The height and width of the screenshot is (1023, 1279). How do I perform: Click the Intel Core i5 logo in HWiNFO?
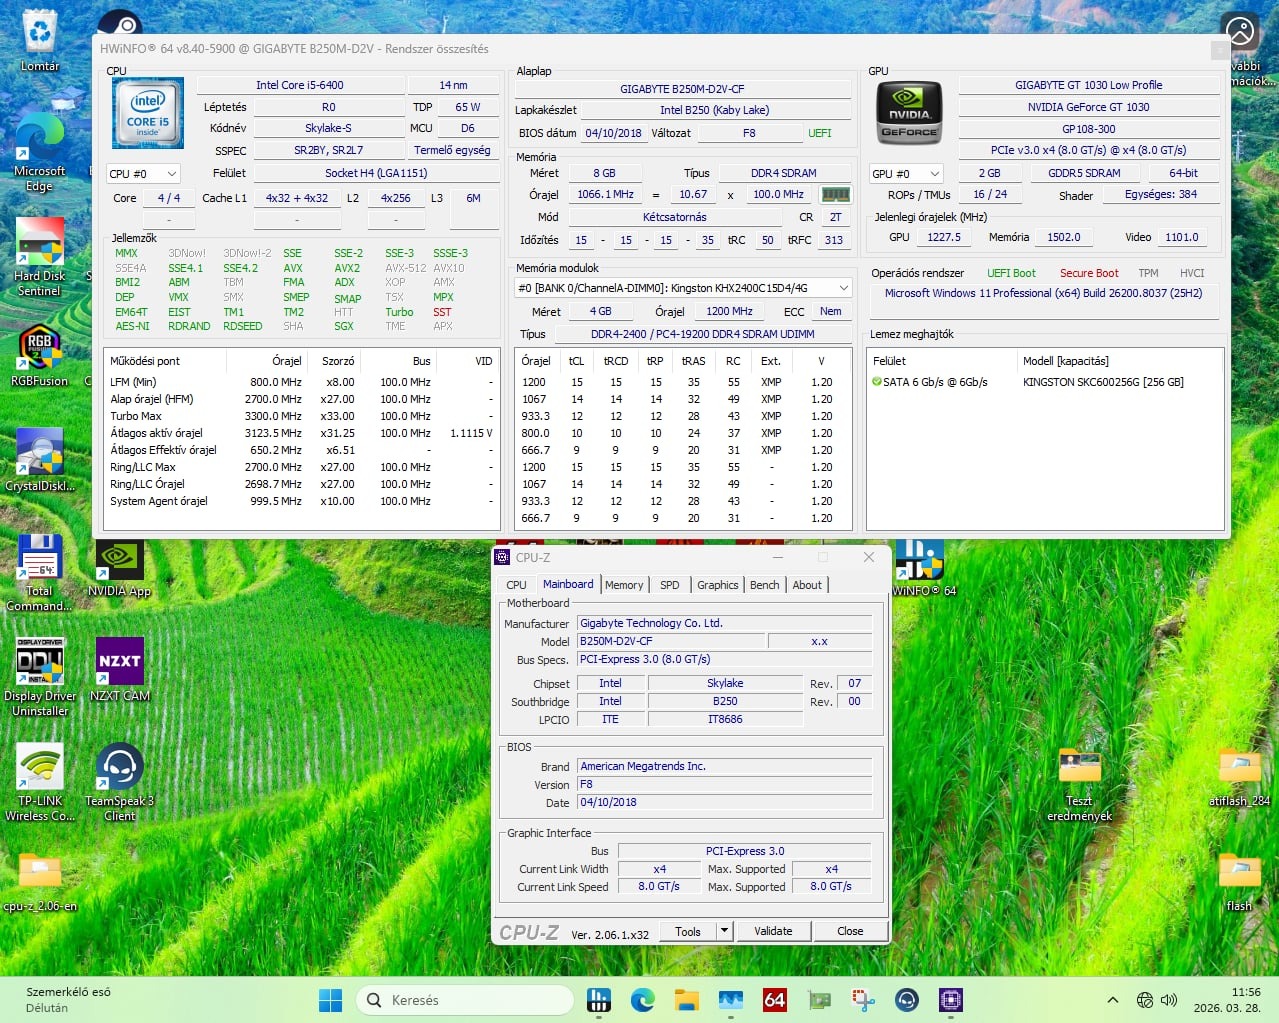coord(147,114)
